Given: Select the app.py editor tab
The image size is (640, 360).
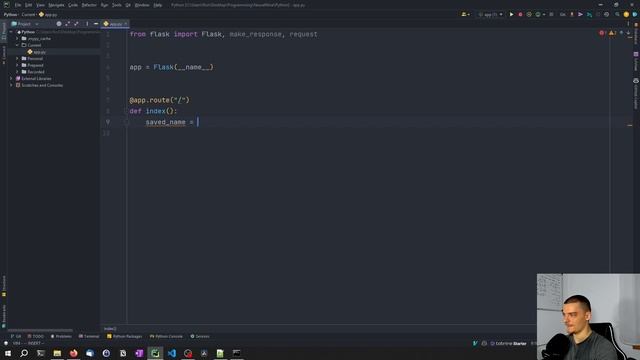Looking at the screenshot, I should point(116,24).
